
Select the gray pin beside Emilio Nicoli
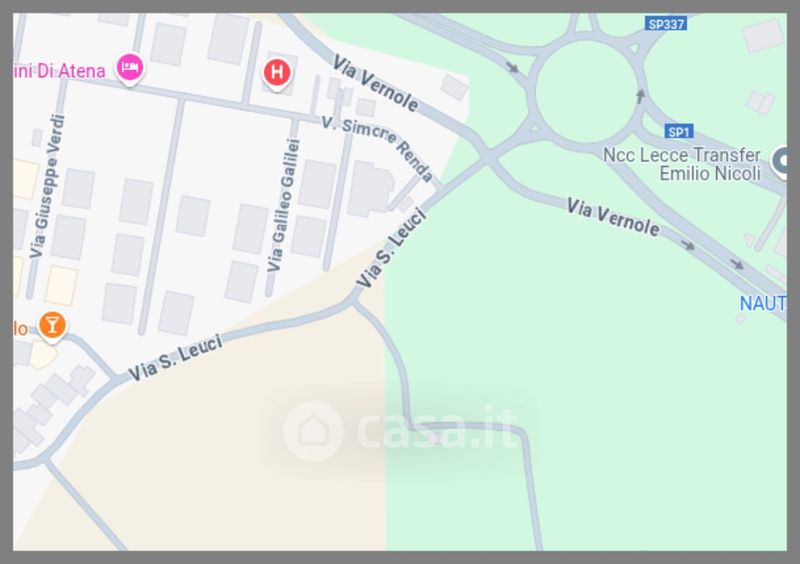click(780, 162)
